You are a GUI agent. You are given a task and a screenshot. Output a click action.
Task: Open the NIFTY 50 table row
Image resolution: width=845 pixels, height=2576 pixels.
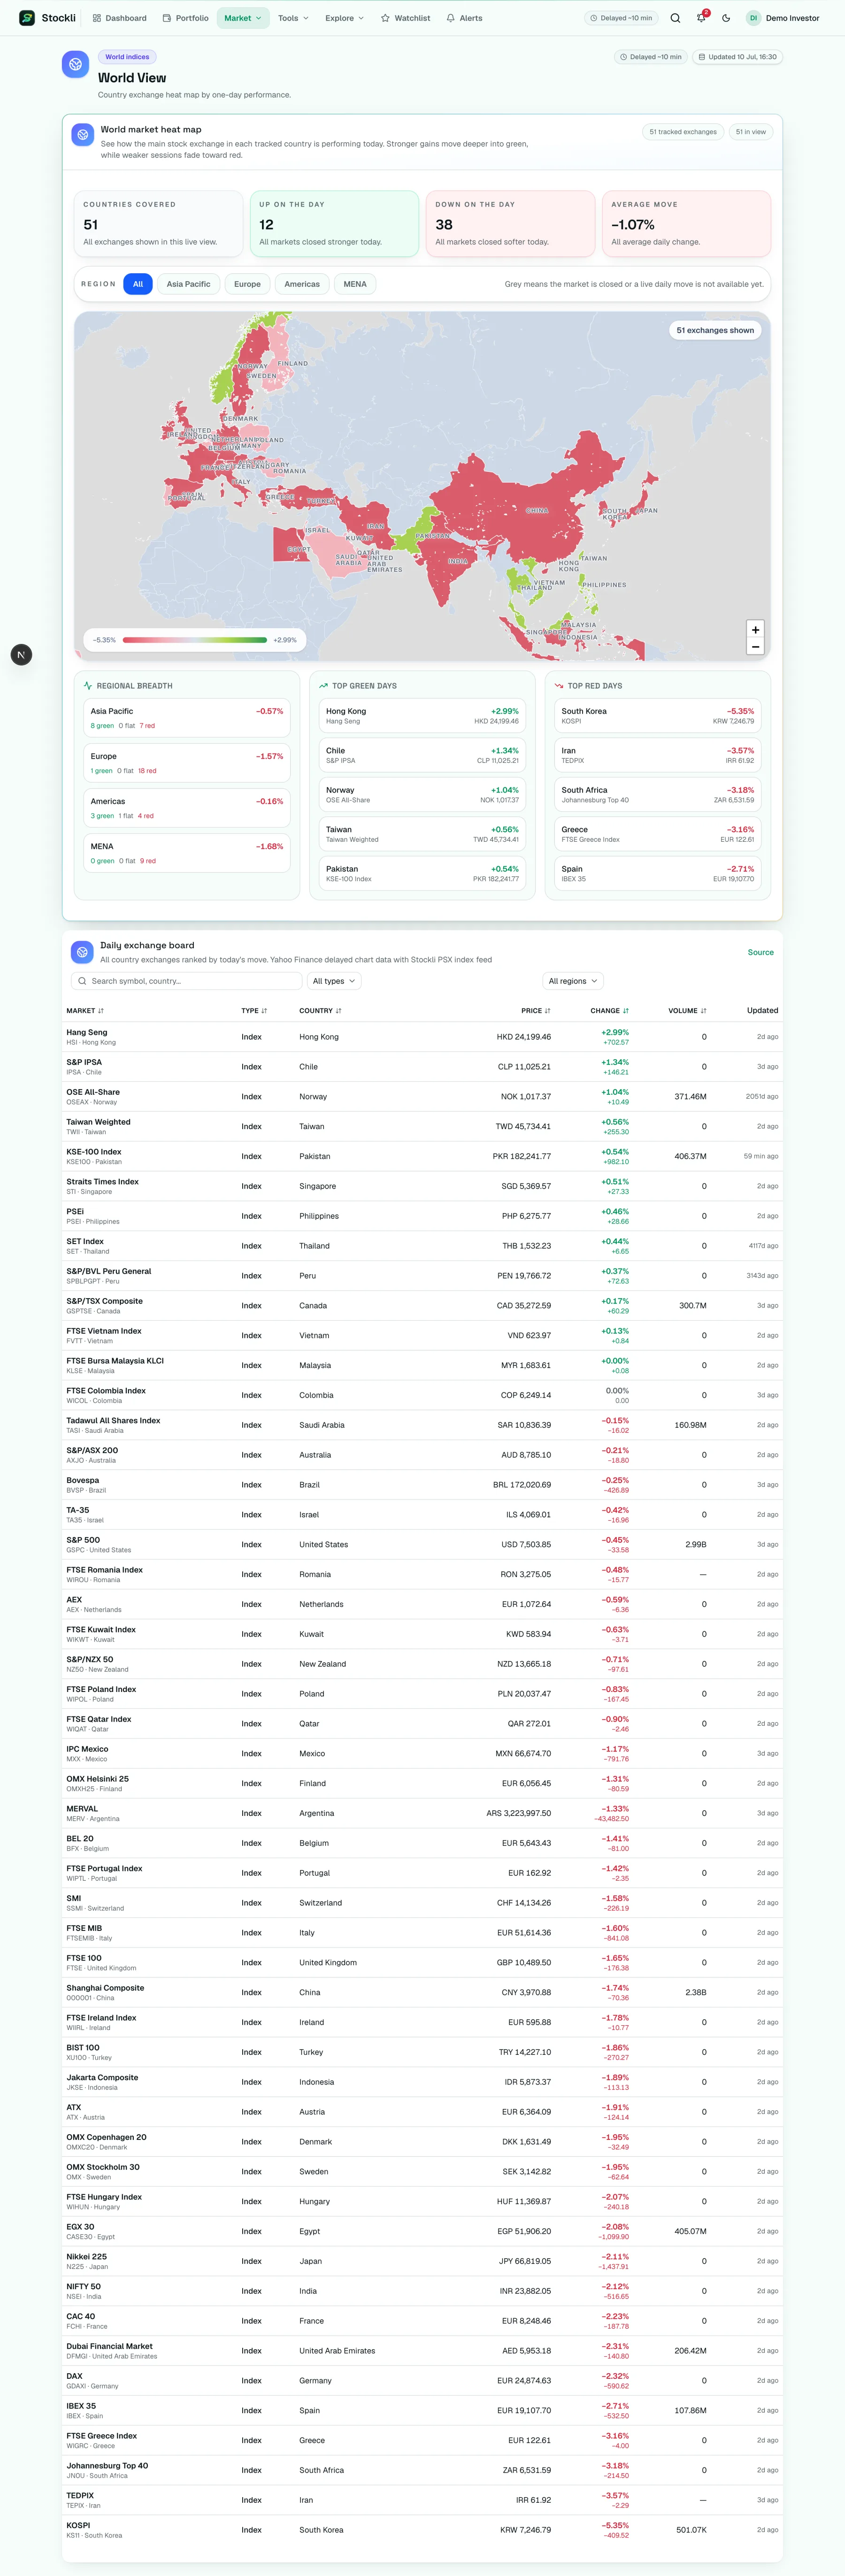coord(422,2291)
